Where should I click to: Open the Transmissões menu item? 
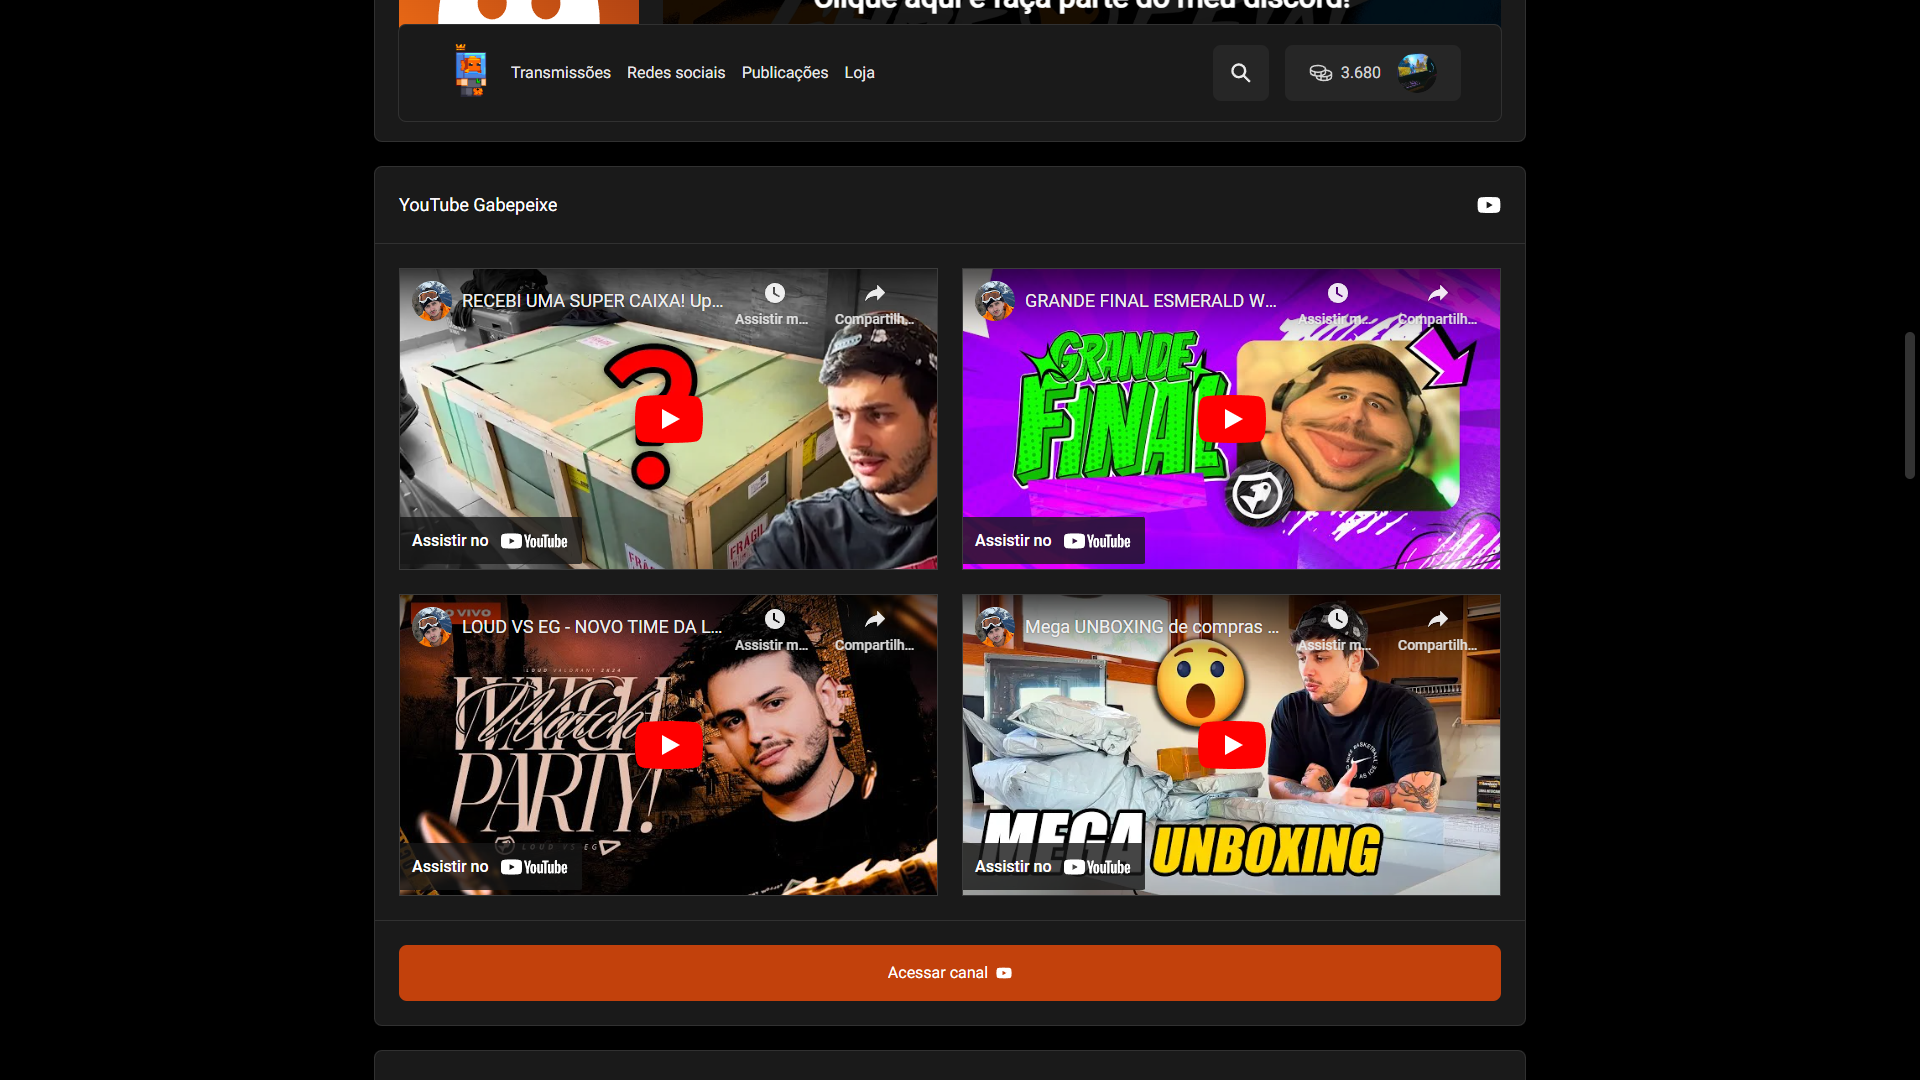pos(560,73)
